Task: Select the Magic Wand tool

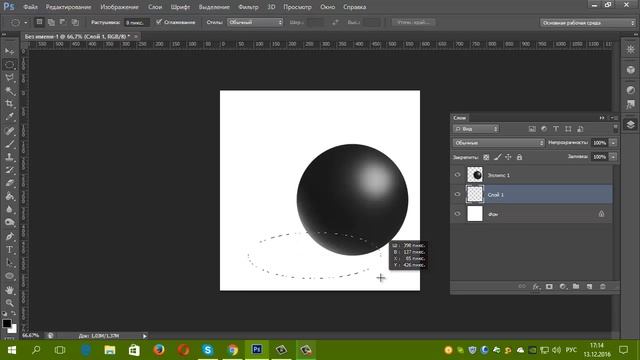Action: 9,91
